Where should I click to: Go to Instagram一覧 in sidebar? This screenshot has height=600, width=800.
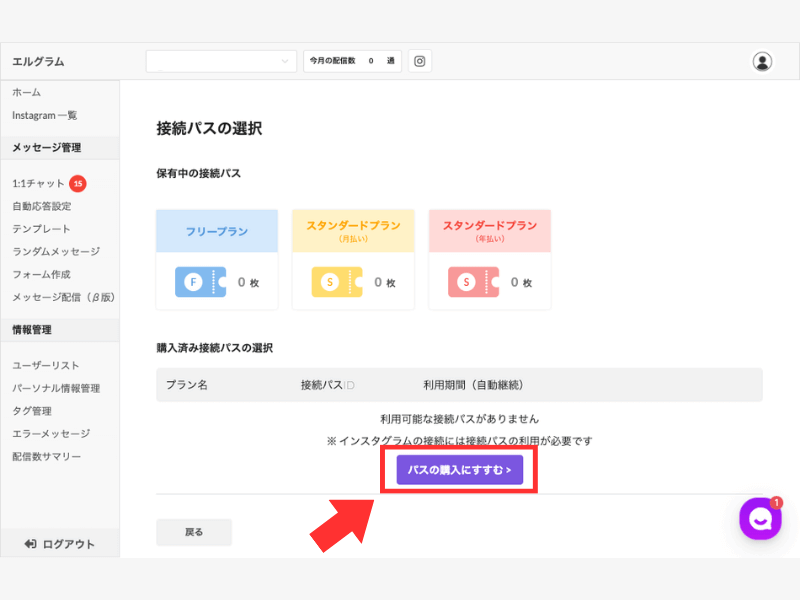click(x=44, y=115)
